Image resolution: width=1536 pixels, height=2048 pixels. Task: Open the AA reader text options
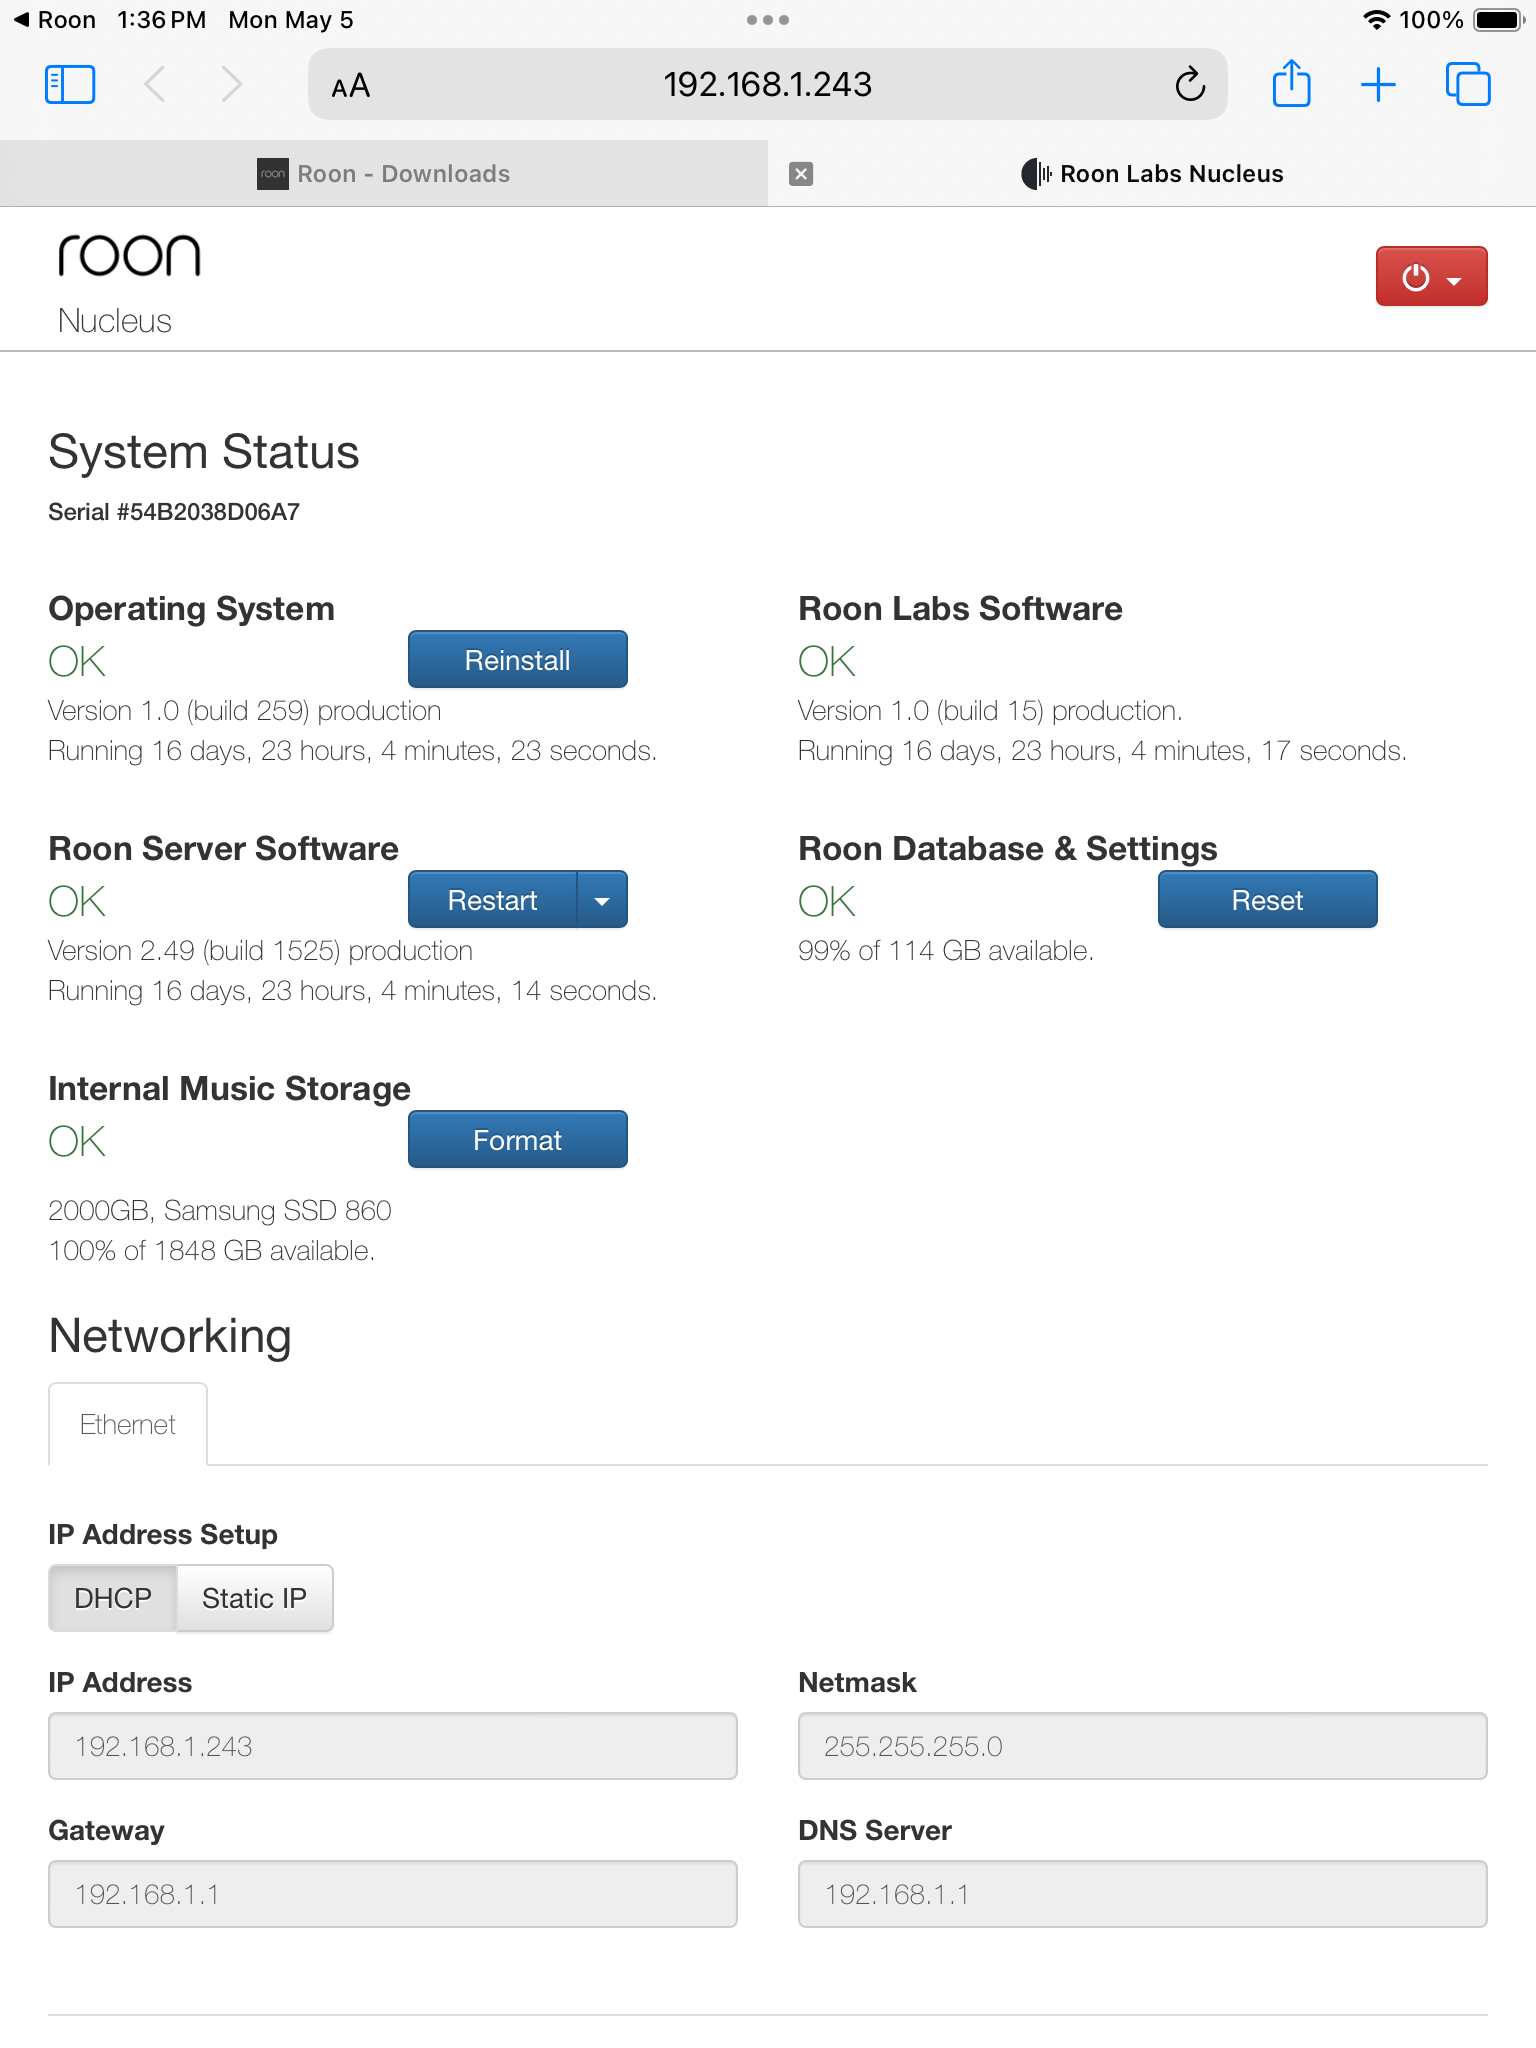351,87
